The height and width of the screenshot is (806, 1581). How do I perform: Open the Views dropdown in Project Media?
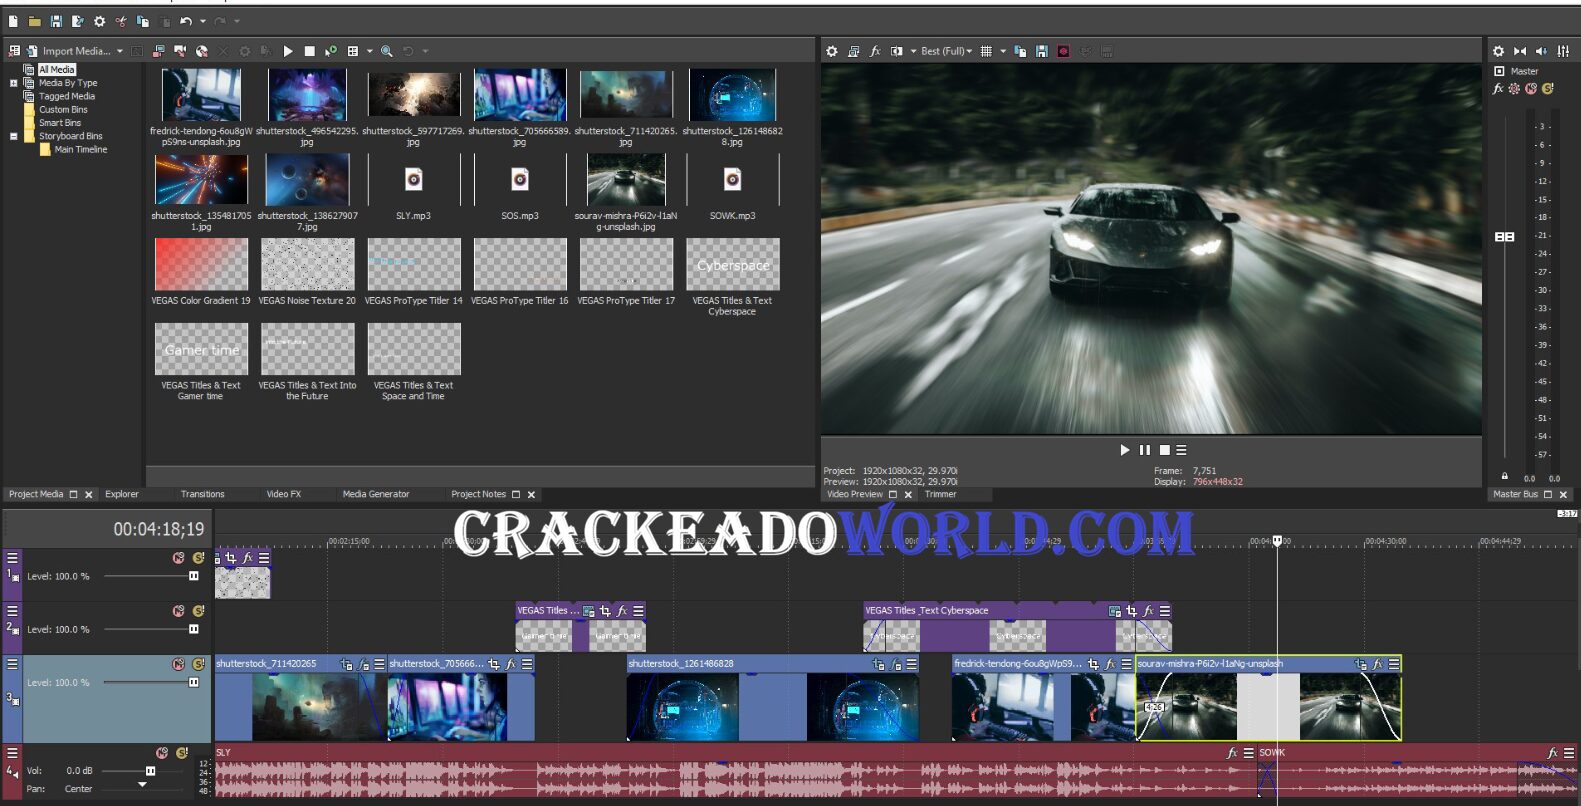369,51
